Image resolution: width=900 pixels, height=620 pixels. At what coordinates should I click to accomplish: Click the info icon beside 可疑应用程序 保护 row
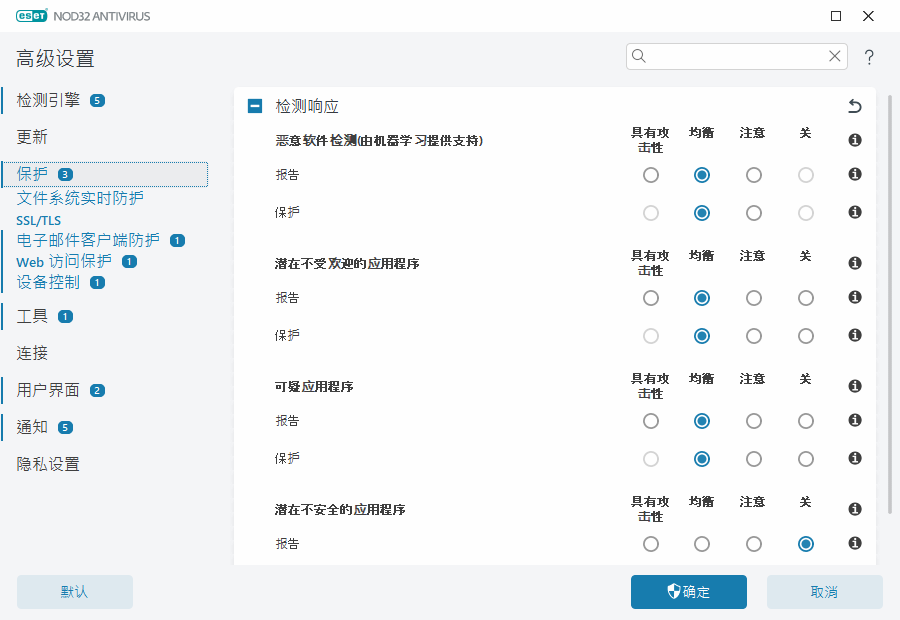click(854, 459)
